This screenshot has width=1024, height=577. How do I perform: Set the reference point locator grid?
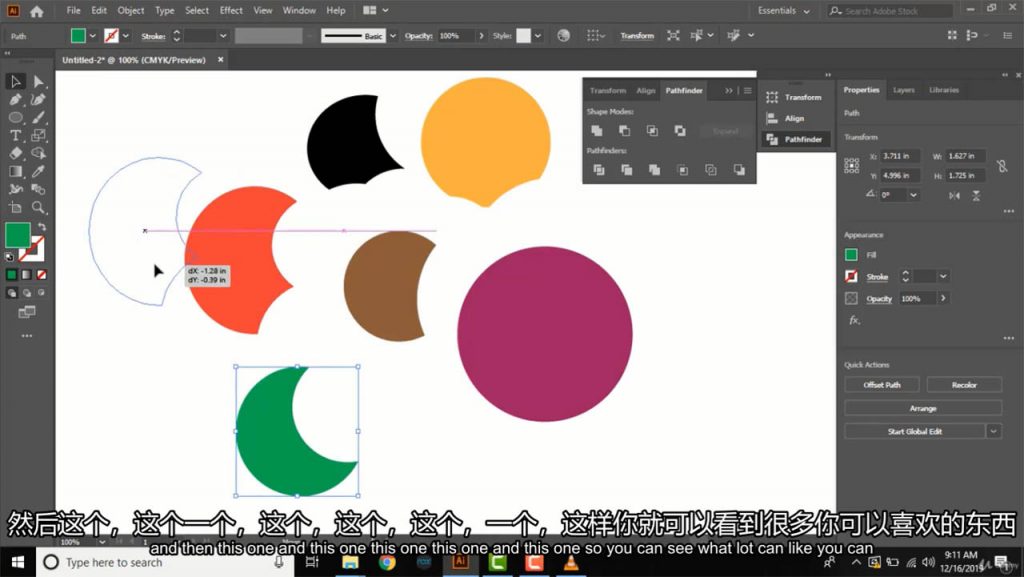click(852, 166)
